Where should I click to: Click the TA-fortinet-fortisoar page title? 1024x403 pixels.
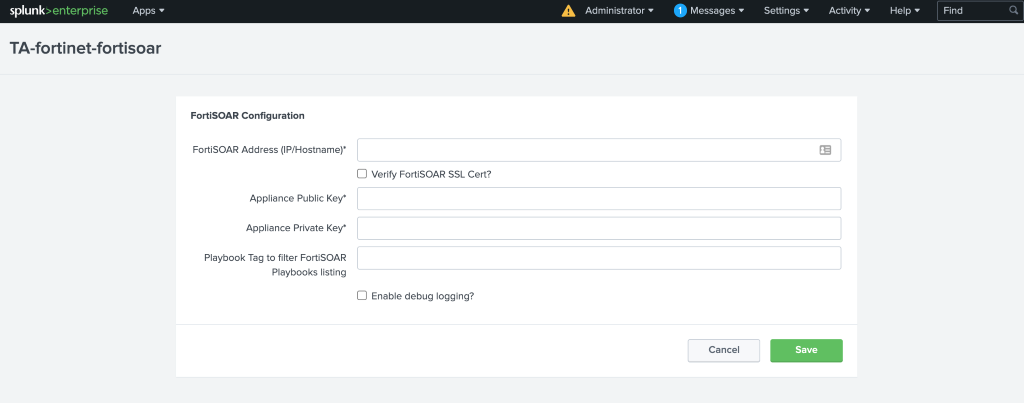tap(86, 49)
